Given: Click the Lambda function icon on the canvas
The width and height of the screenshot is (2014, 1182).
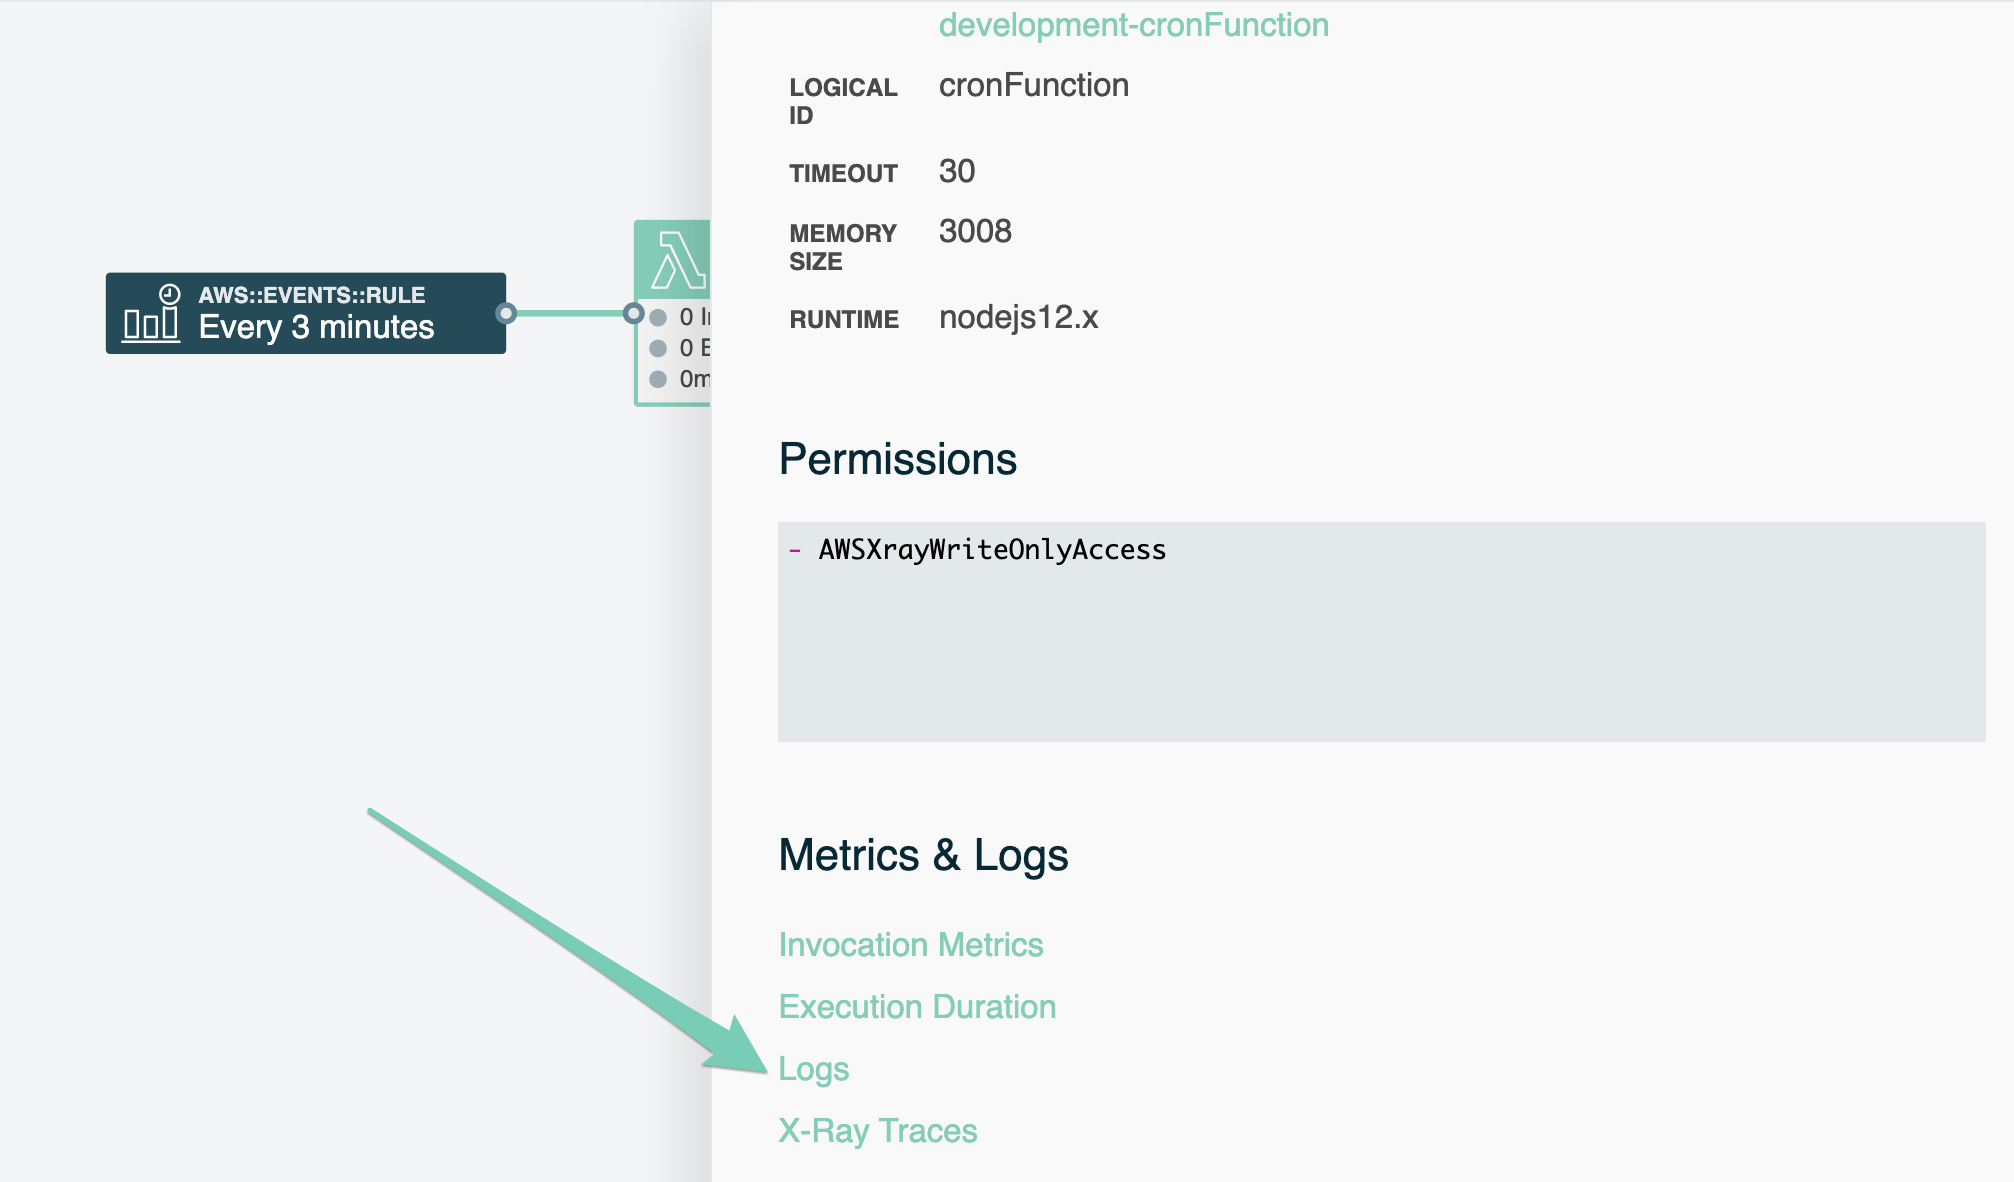Looking at the screenshot, I should pyautogui.click(x=677, y=260).
